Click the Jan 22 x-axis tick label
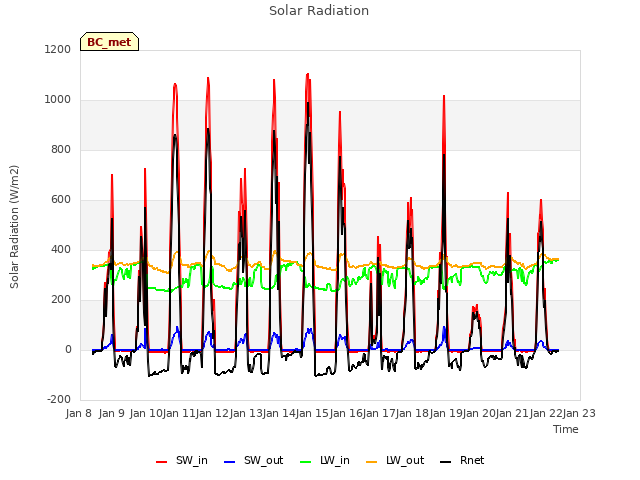Screen dimensions: 640x480 (546, 413)
